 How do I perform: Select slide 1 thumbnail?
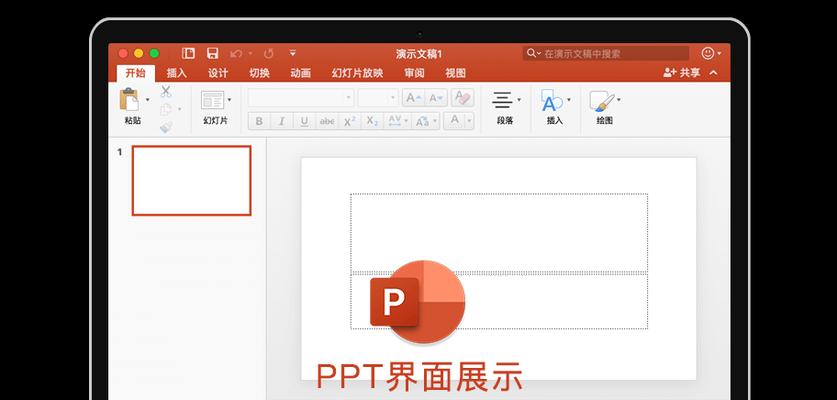pyautogui.click(x=192, y=181)
